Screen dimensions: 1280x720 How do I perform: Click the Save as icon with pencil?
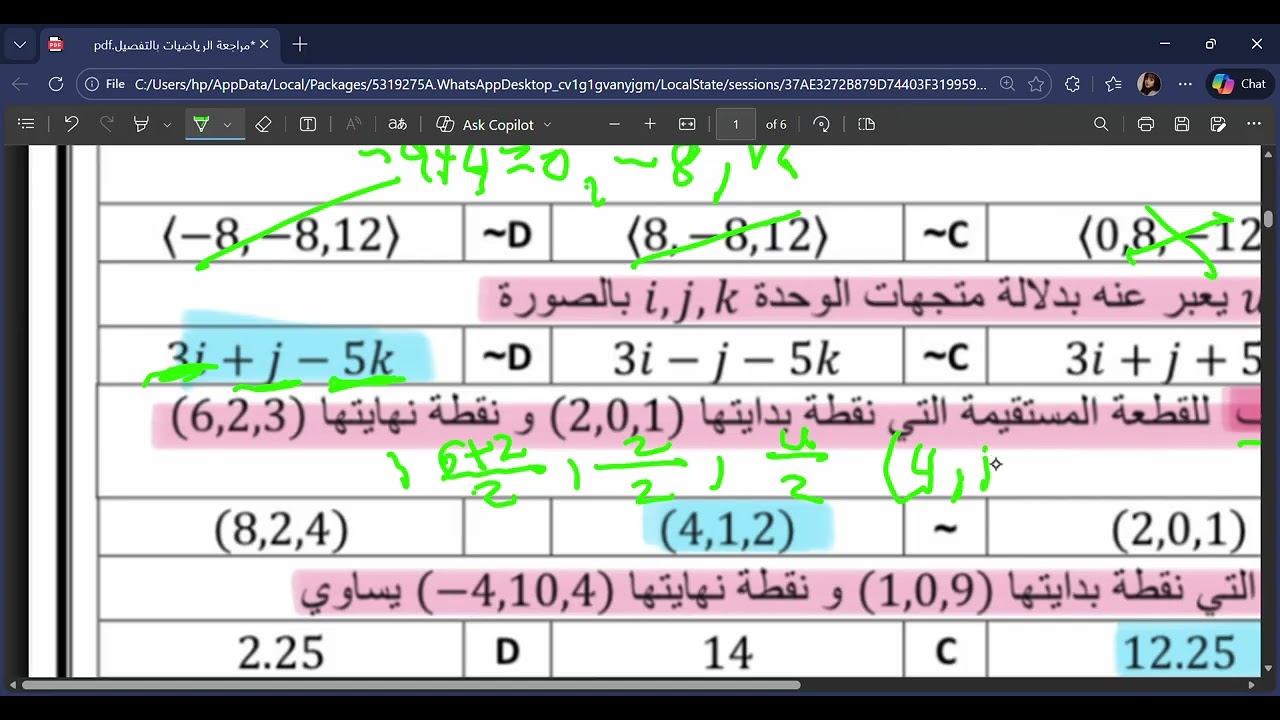click(1218, 124)
